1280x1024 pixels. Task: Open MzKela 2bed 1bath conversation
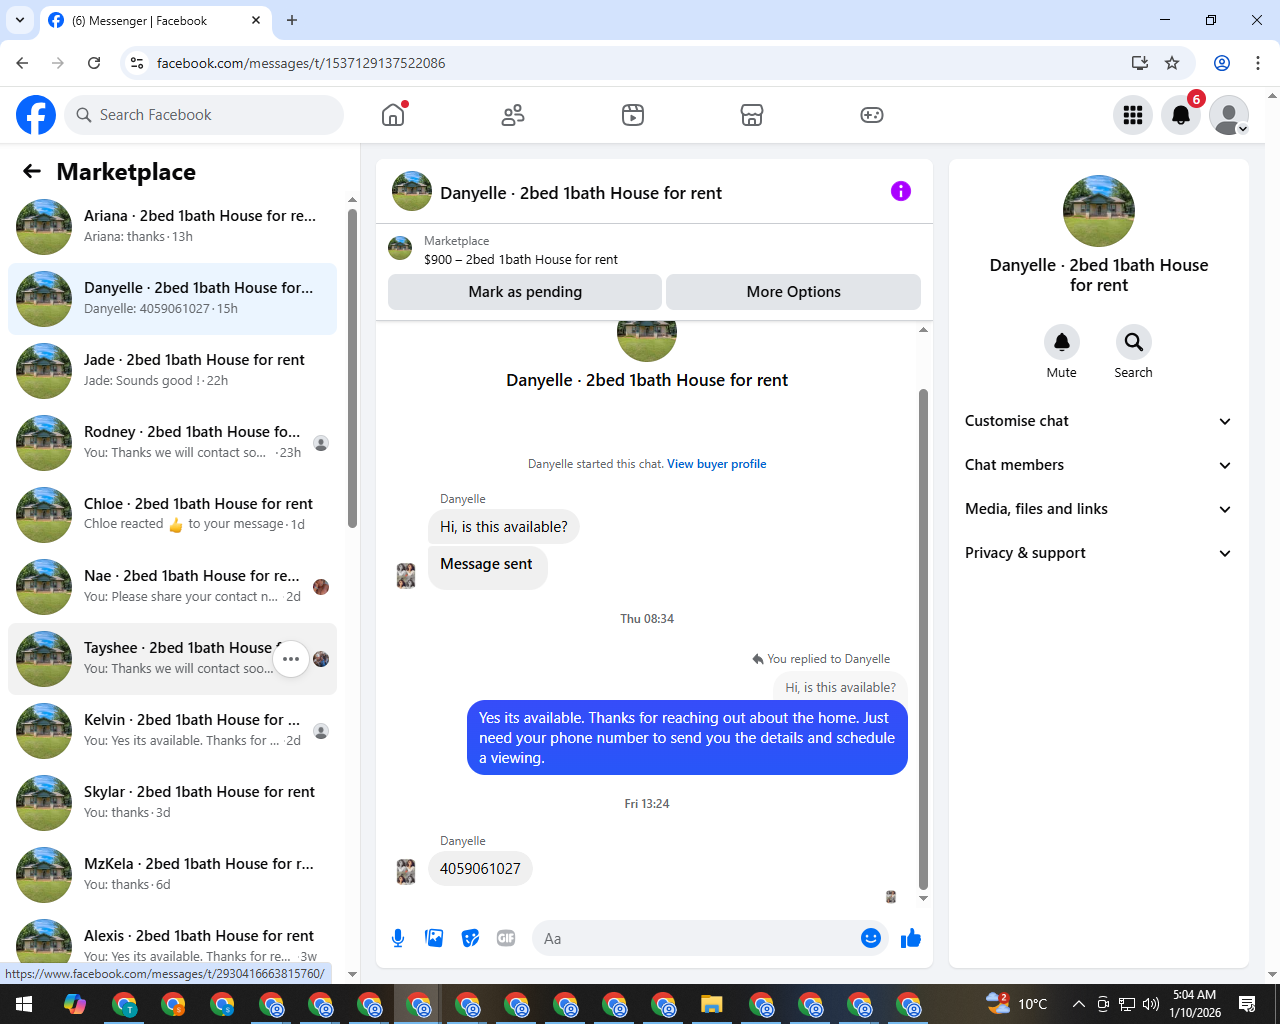coord(172,875)
